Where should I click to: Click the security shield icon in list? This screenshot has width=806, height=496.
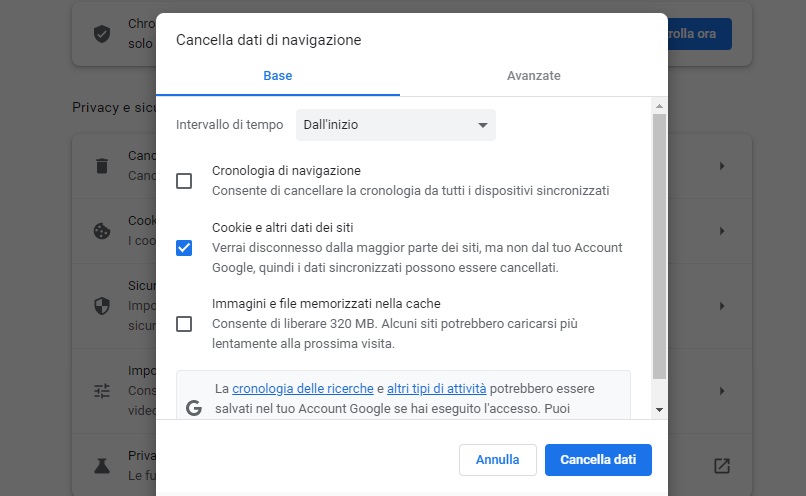pyautogui.click(x=101, y=305)
